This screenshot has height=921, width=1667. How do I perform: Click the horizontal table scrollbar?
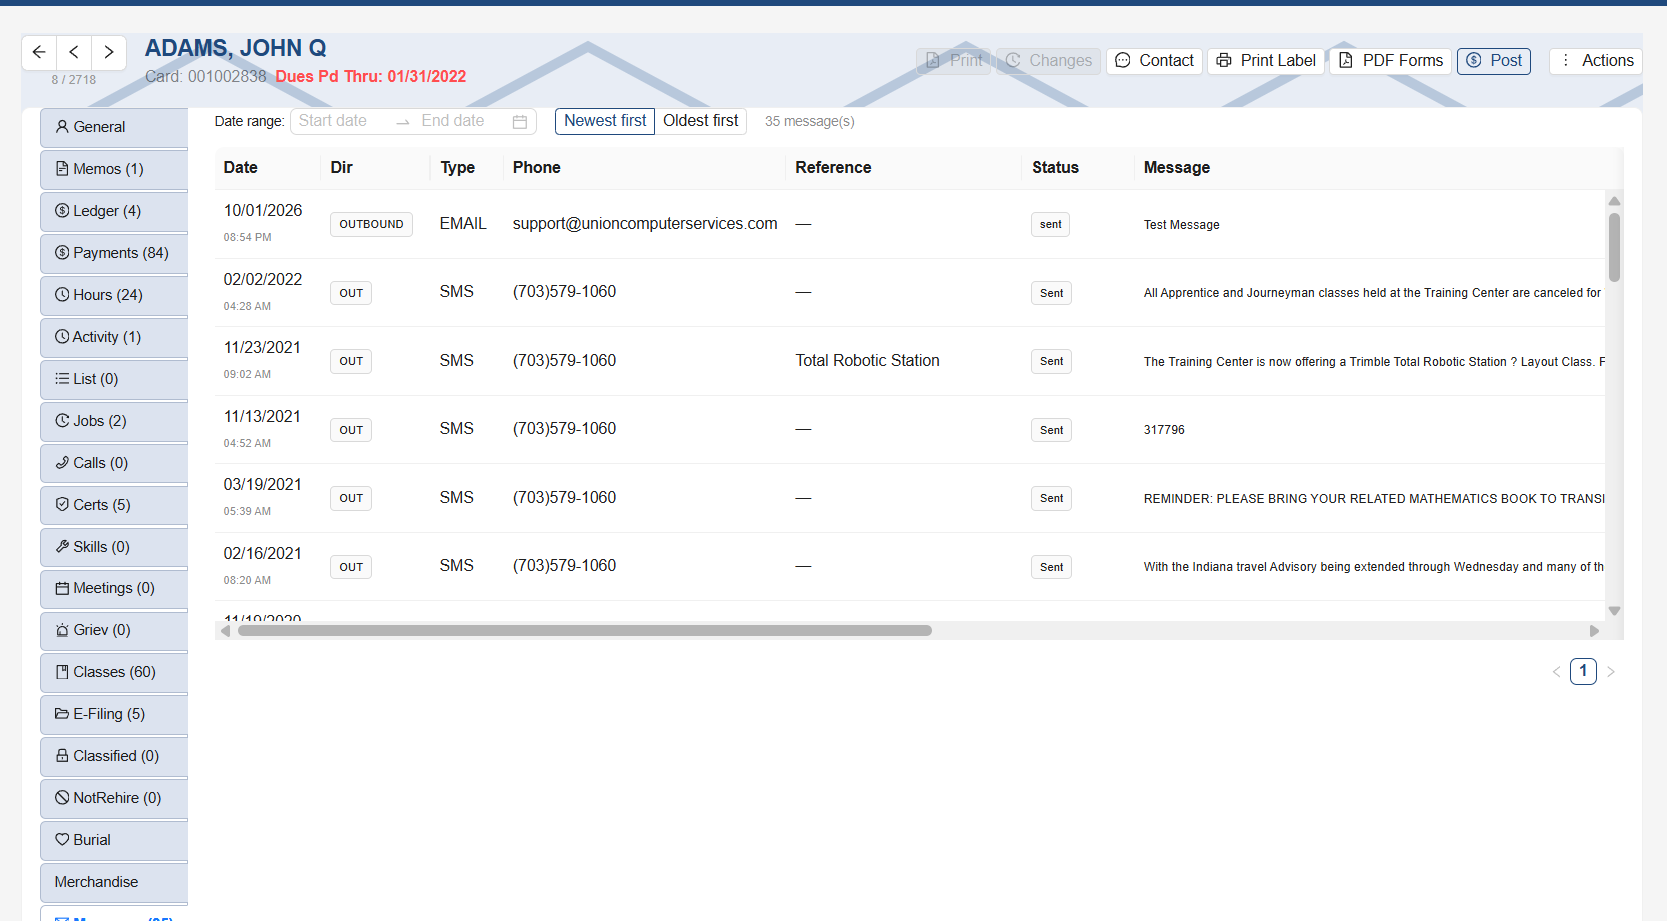click(x=584, y=631)
